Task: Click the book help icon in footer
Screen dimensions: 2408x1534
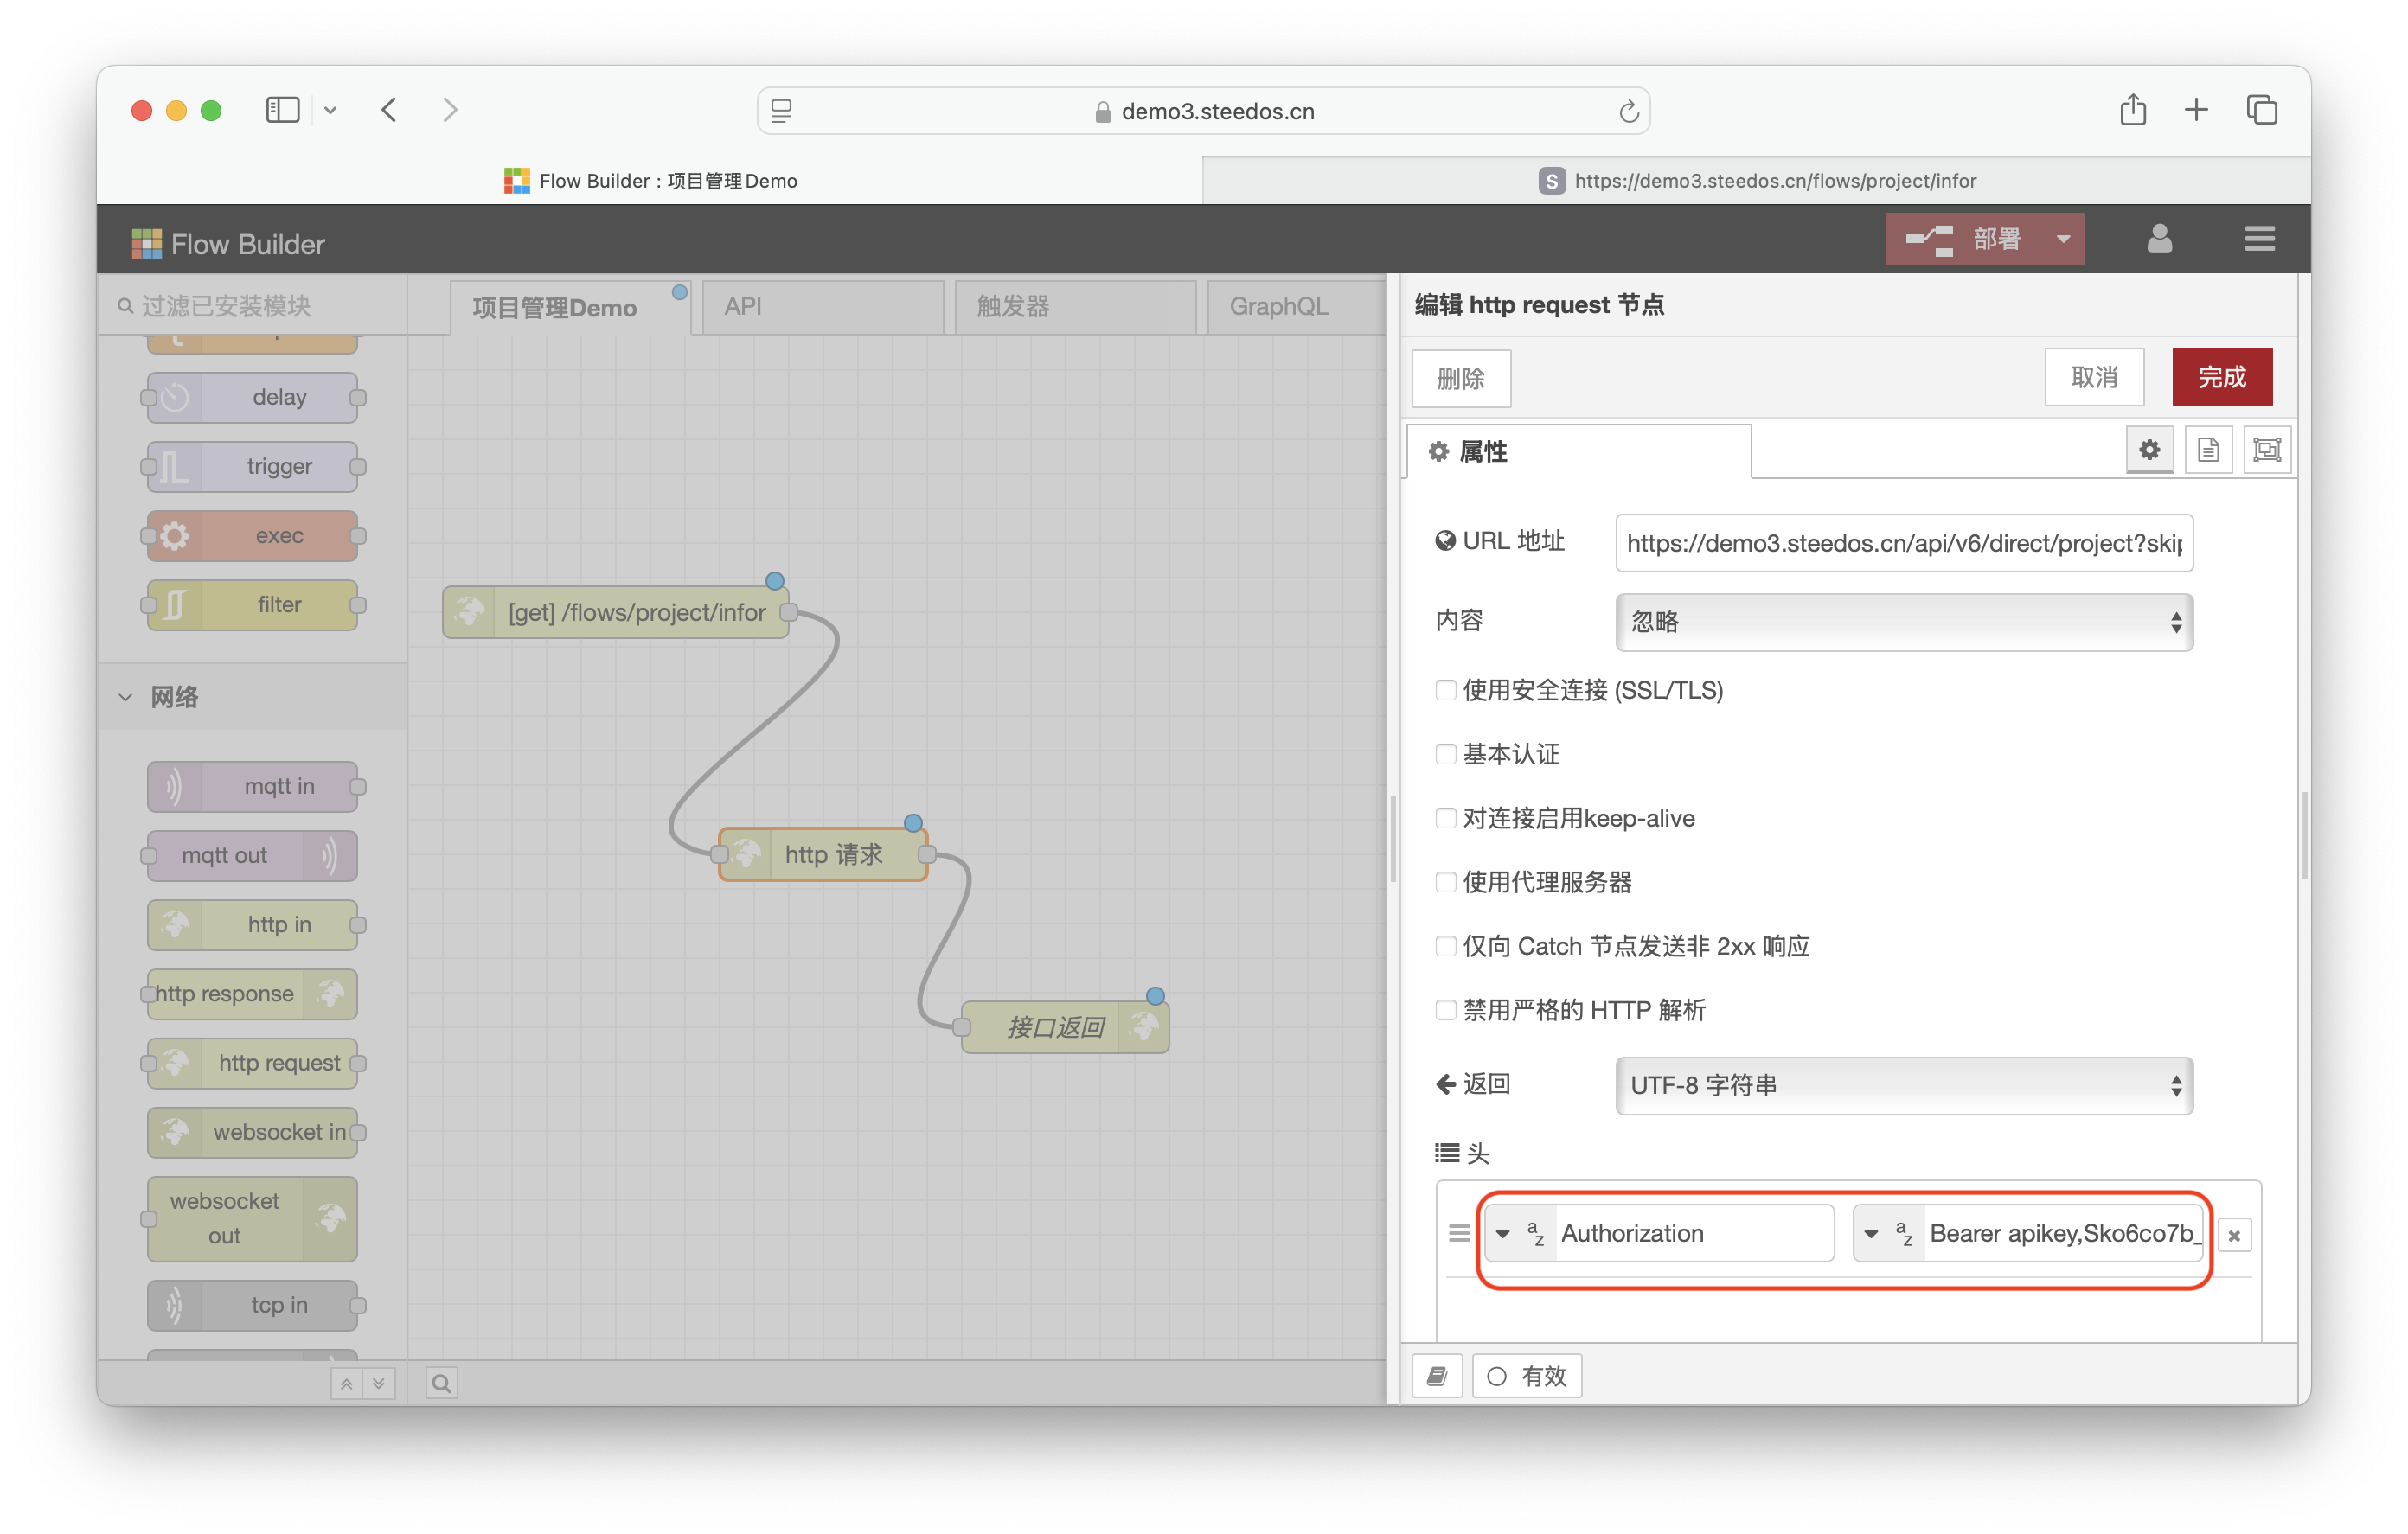Action: pos(1437,1376)
